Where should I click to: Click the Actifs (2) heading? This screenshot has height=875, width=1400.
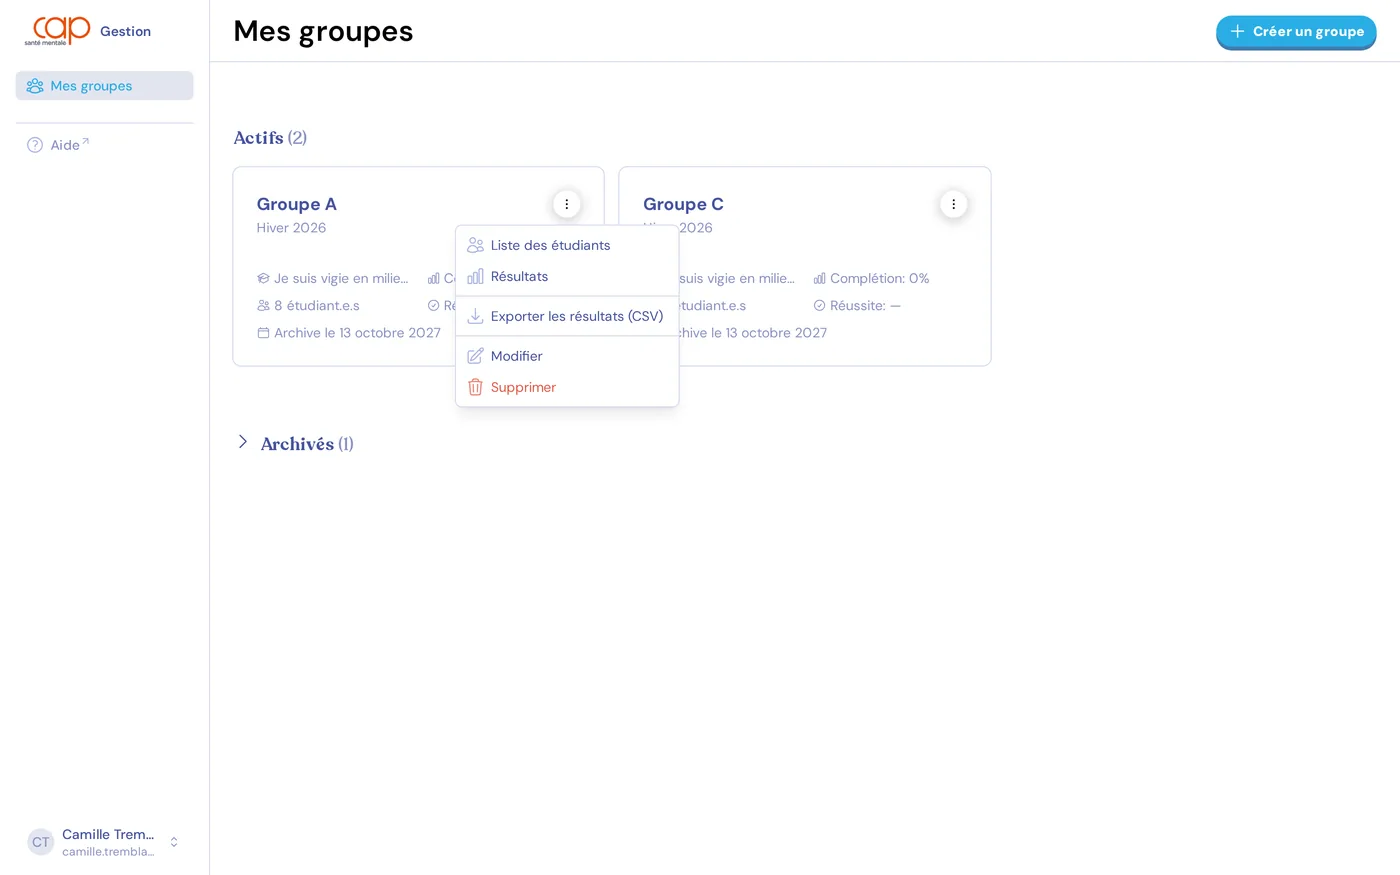270,138
